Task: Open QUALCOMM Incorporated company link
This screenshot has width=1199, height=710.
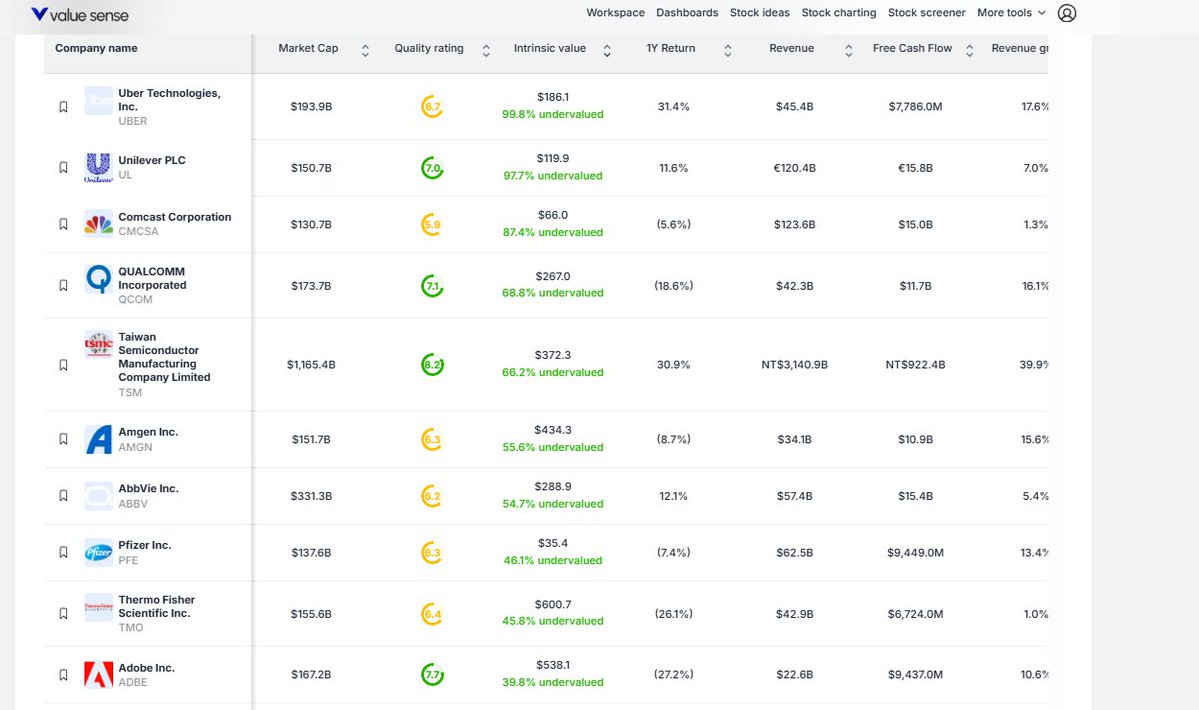Action: 152,278
